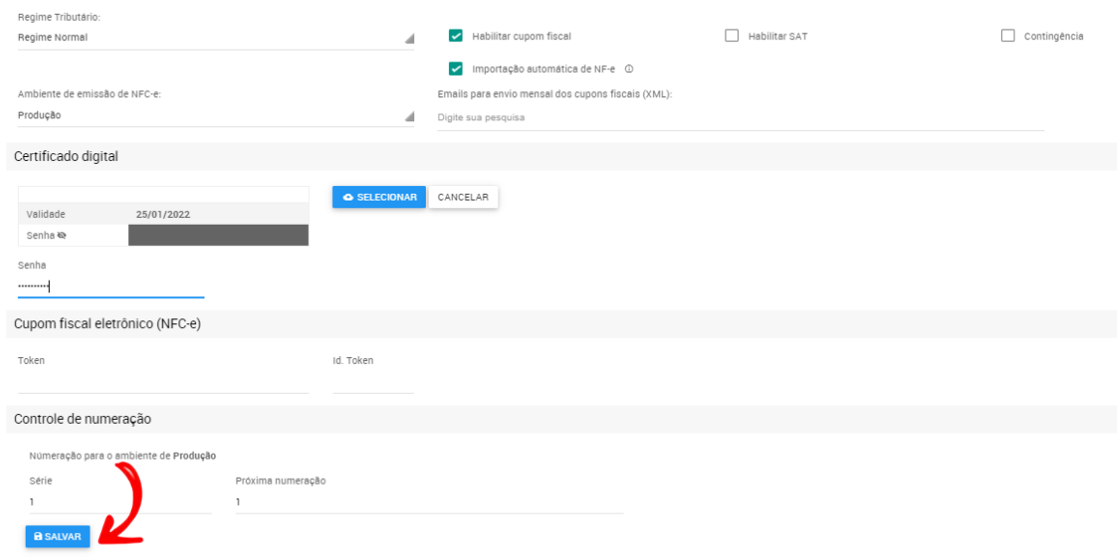Click the info icon beside Importação automática de NF-e
Screen dimensions: 1117x558
pos(630,69)
